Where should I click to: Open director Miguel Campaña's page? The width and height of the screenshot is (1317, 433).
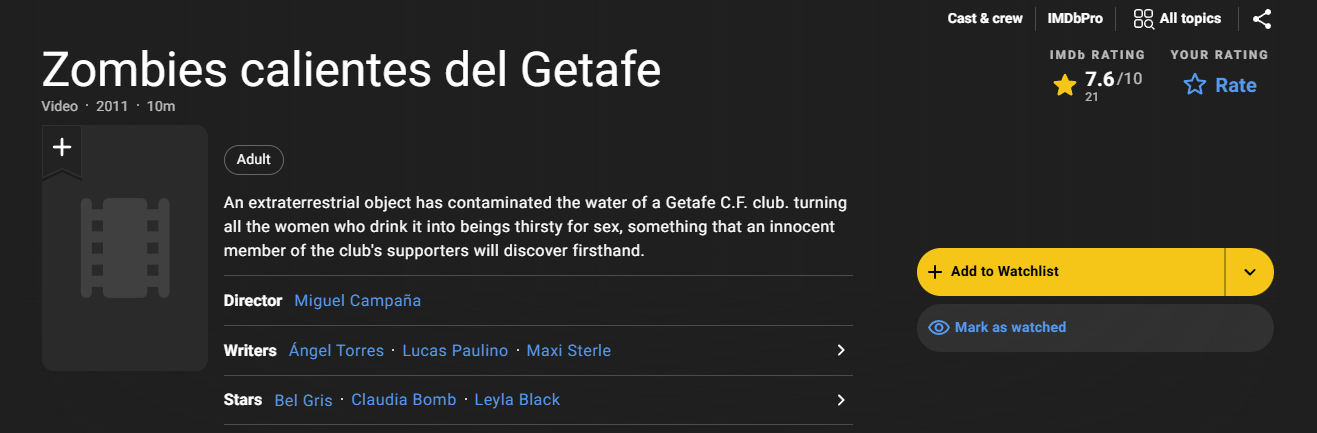[x=358, y=301]
